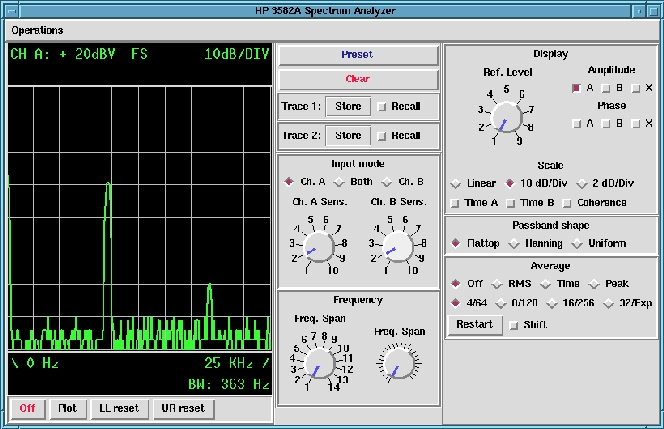Click the Restart averaging button

tap(473, 325)
